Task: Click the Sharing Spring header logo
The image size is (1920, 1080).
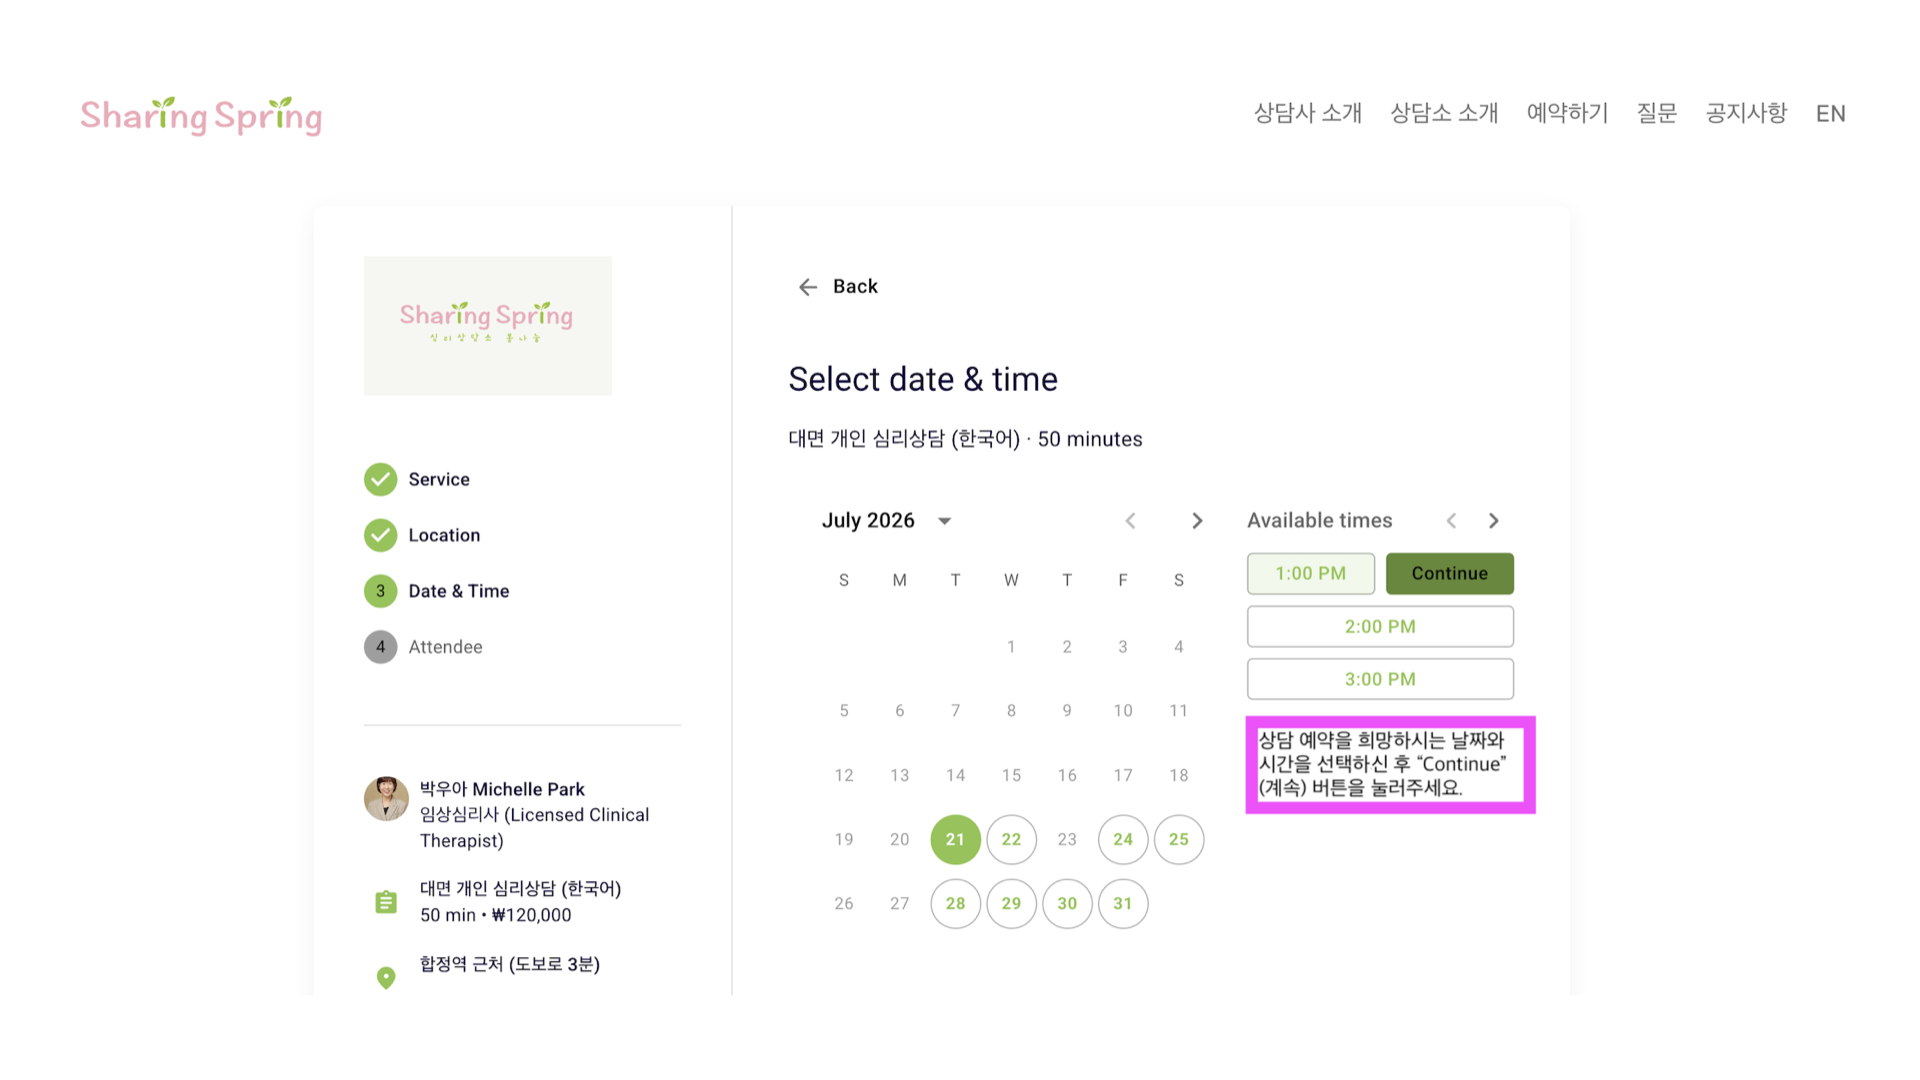Action: click(x=201, y=116)
